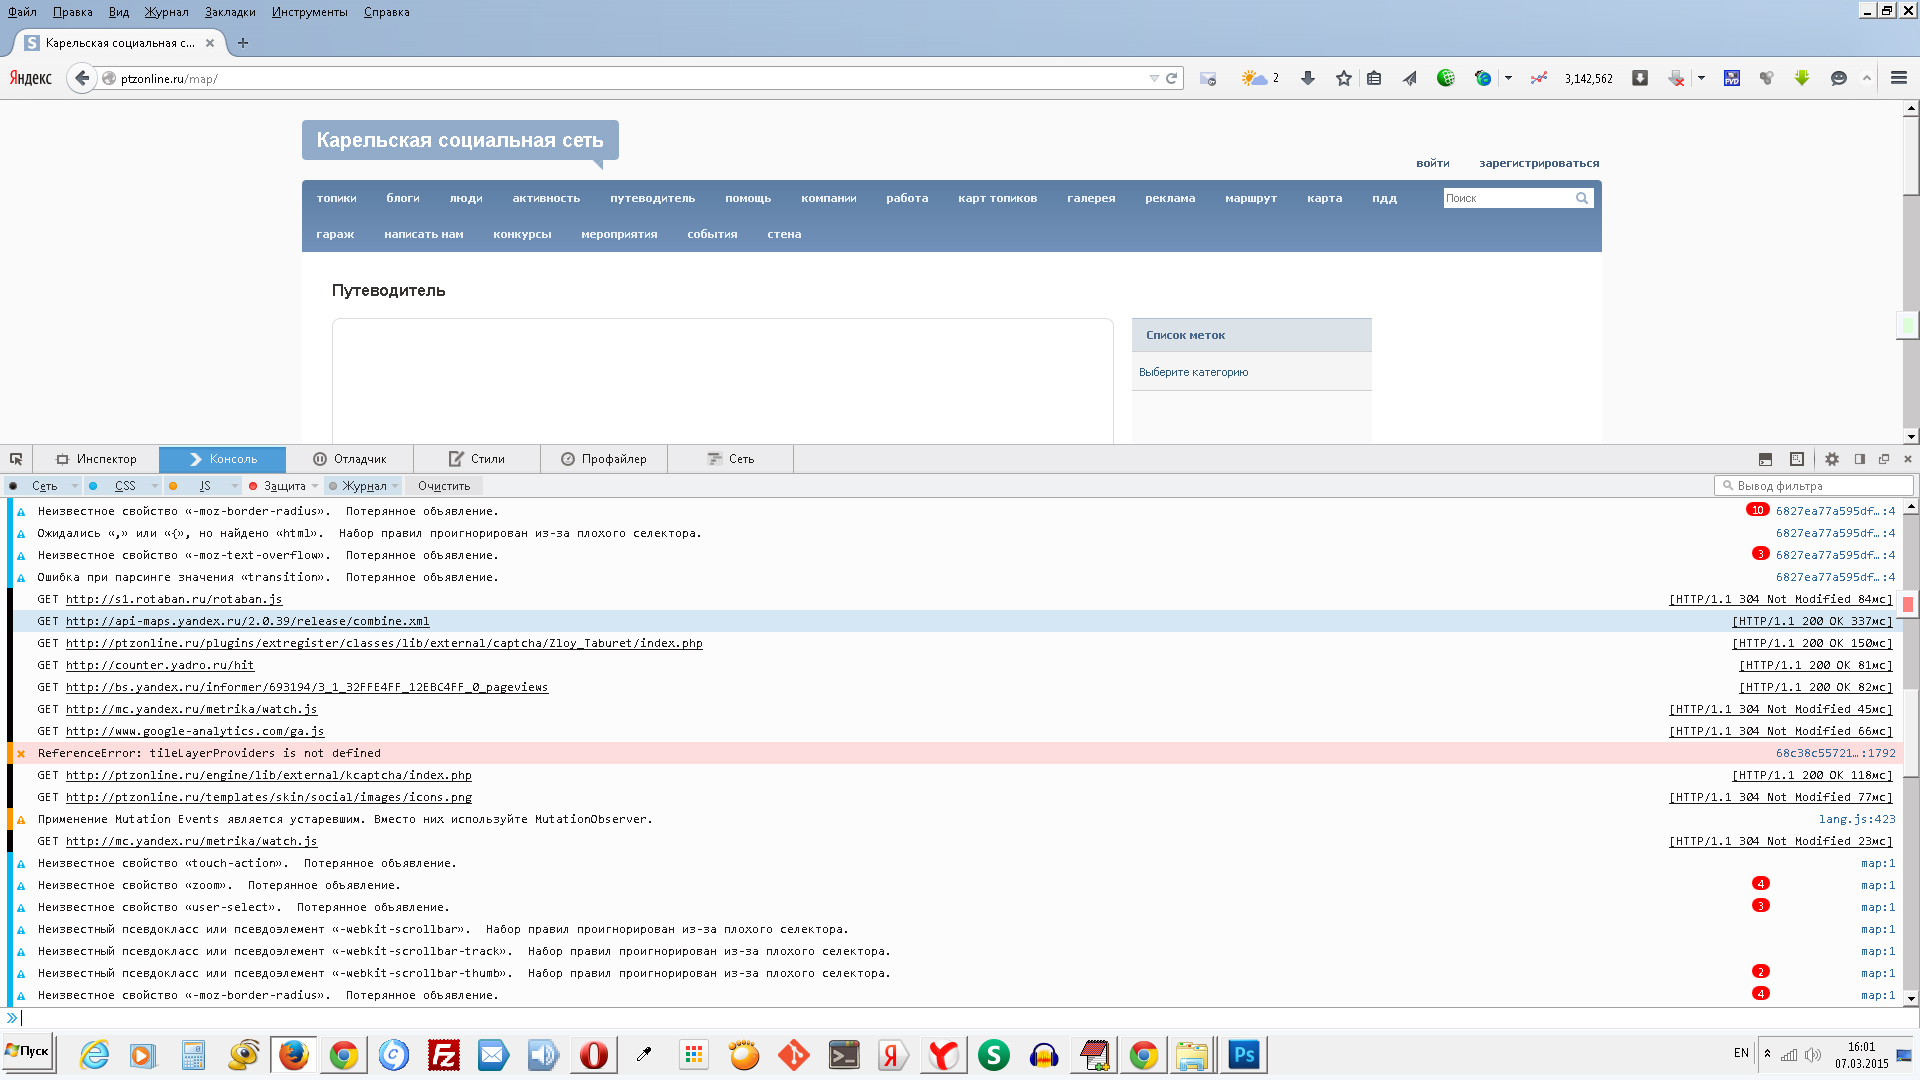The height and width of the screenshot is (1080, 1920).
Task: Launch FileZilla from the taskbar
Action: [443, 1055]
